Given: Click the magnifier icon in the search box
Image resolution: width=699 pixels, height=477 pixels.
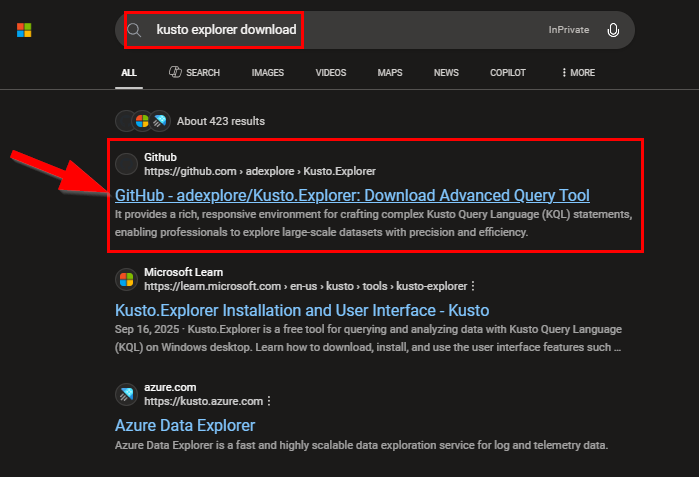Looking at the screenshot, I should pyautogui.click(x=134, y=30).
